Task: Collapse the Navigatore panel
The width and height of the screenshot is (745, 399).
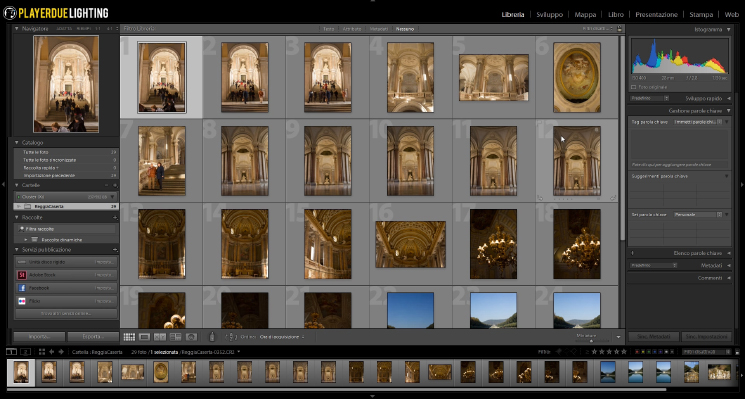Action: (x=17, y=28)
